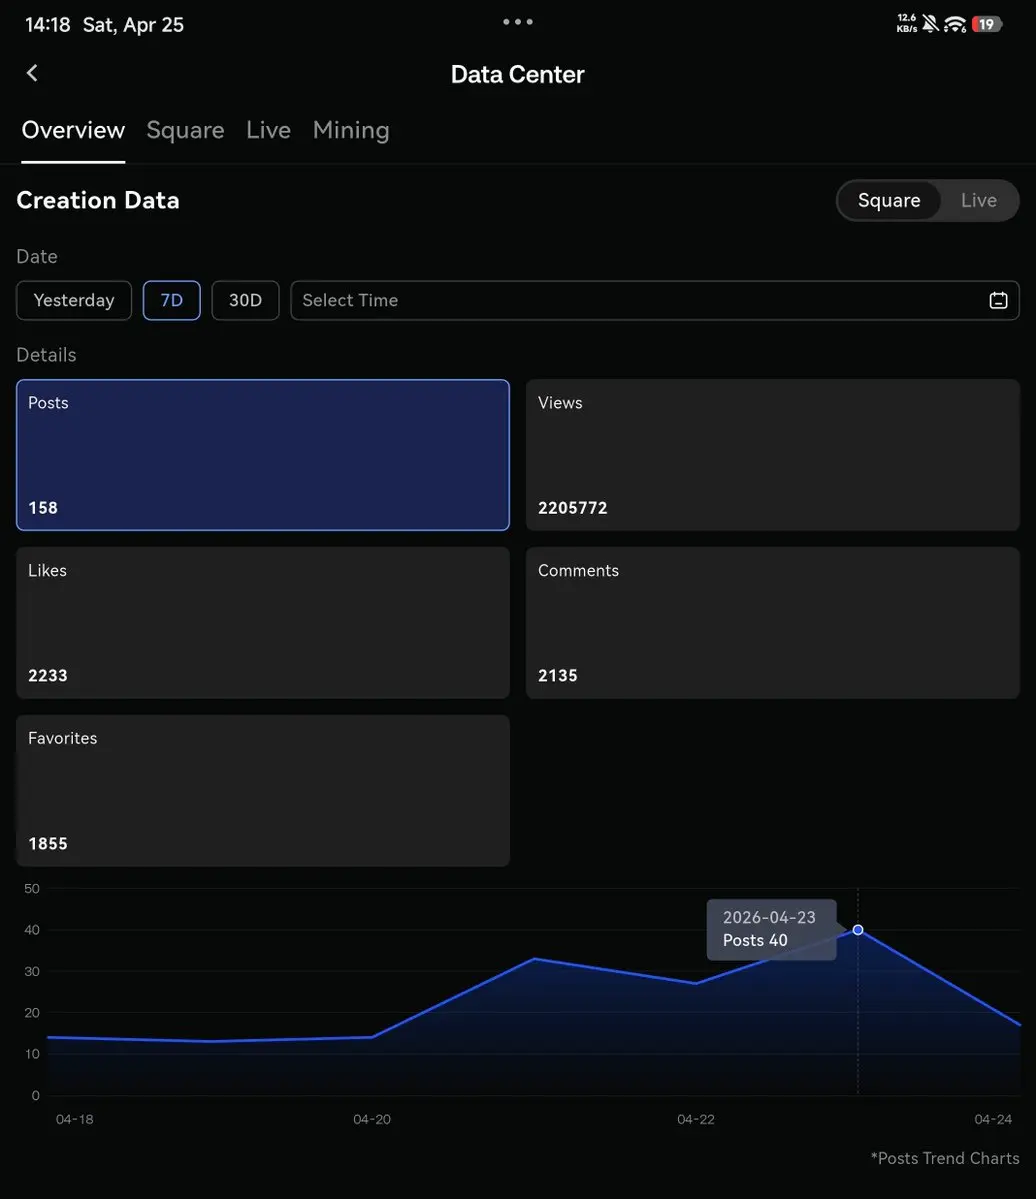Select the Favorites metric card
Viewport: 1036px width, 1199px height.
pos(262,790)
